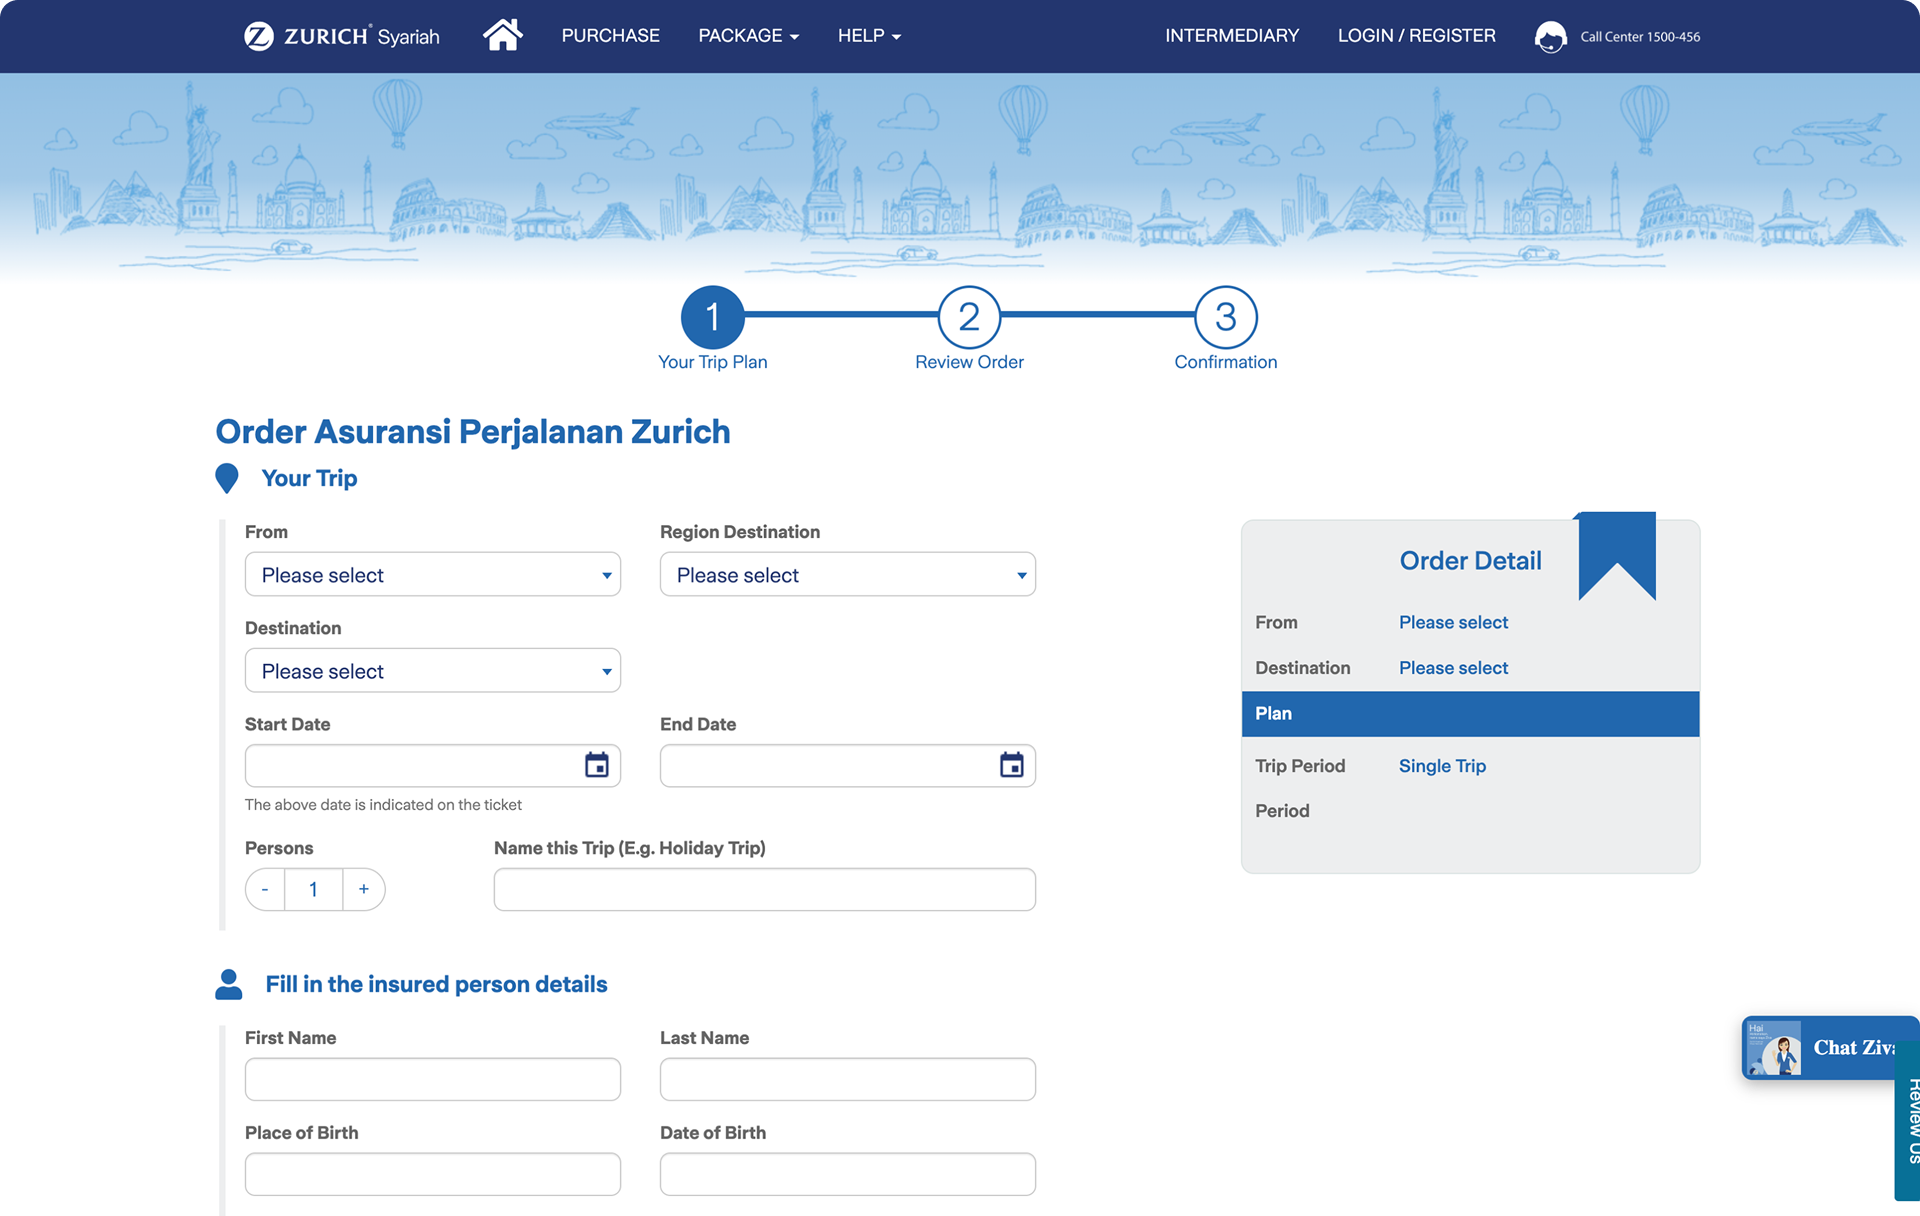Open the Start Date calendar picker
The height and width of the screenshot is (1216, 1920).
coord(597,765)
